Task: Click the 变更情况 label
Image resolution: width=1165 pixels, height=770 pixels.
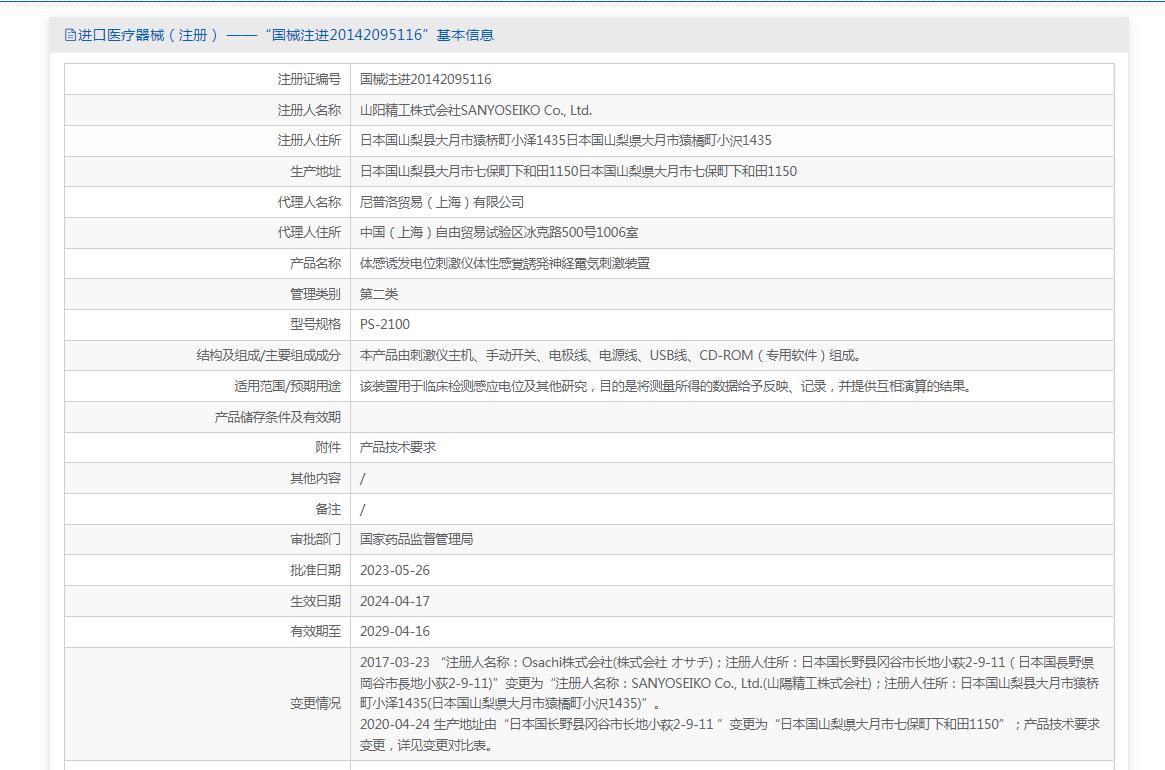Action: tap(316, 703)
